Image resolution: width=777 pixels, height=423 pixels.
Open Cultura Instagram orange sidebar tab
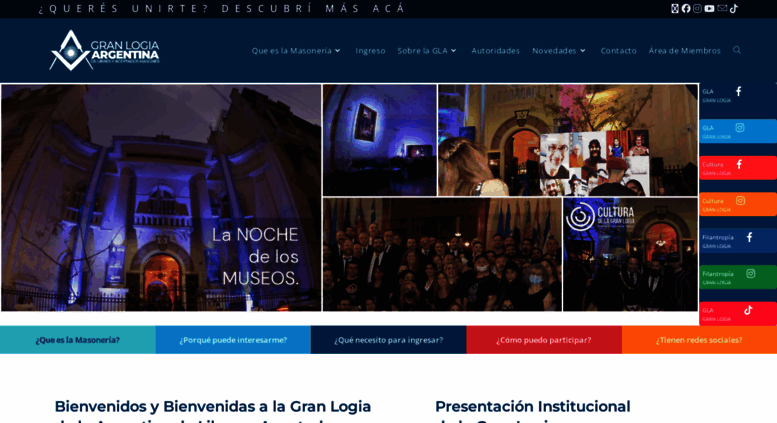point(738,204)
